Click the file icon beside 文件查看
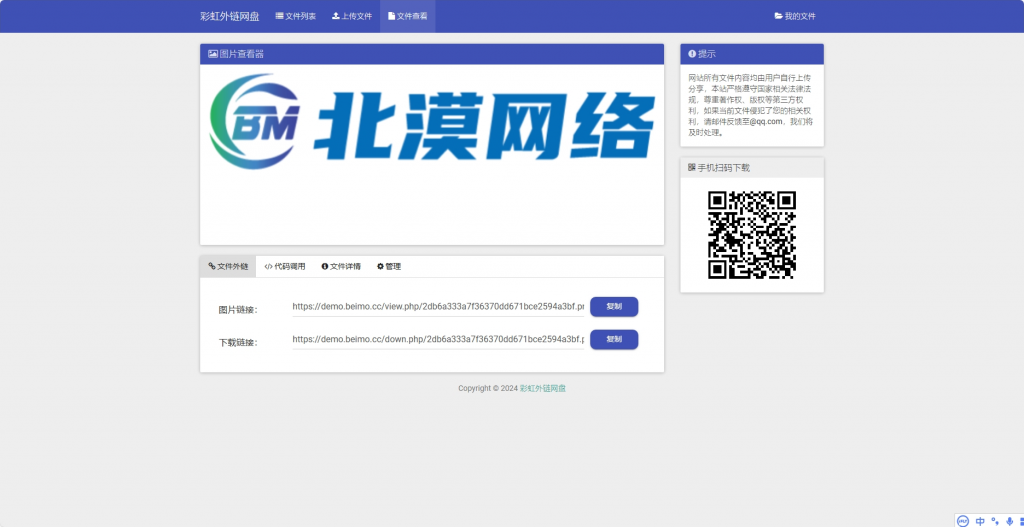1024x527 pixels. click(x=391, y=16)
